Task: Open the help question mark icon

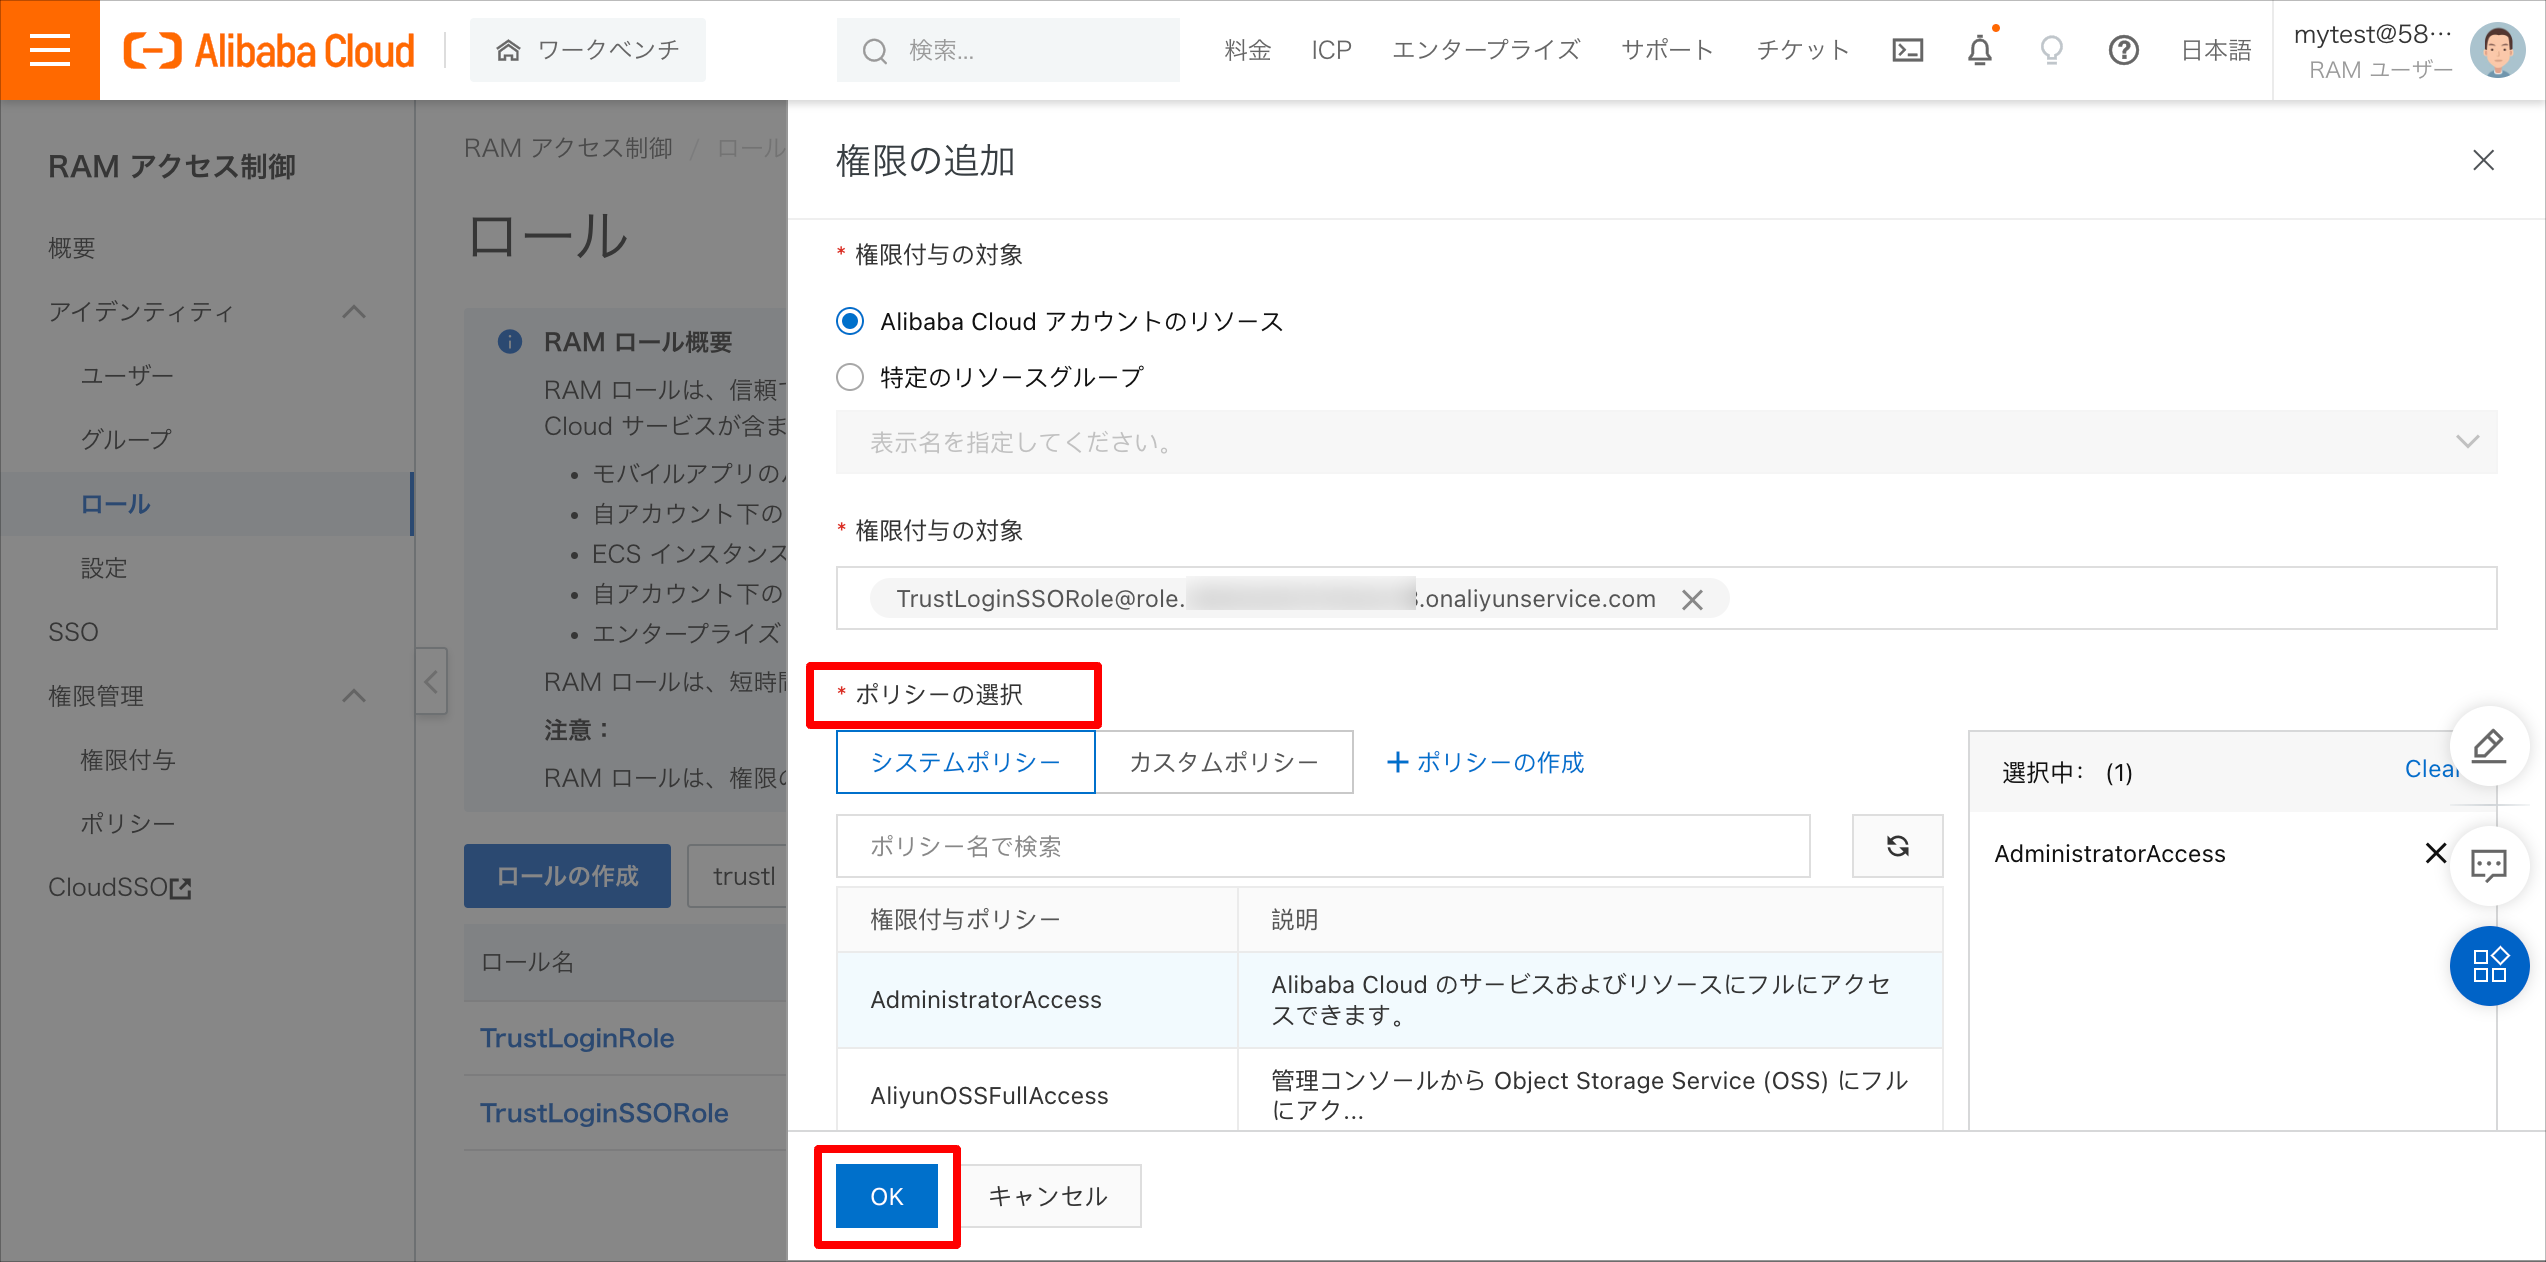Action: point(2124,50)
